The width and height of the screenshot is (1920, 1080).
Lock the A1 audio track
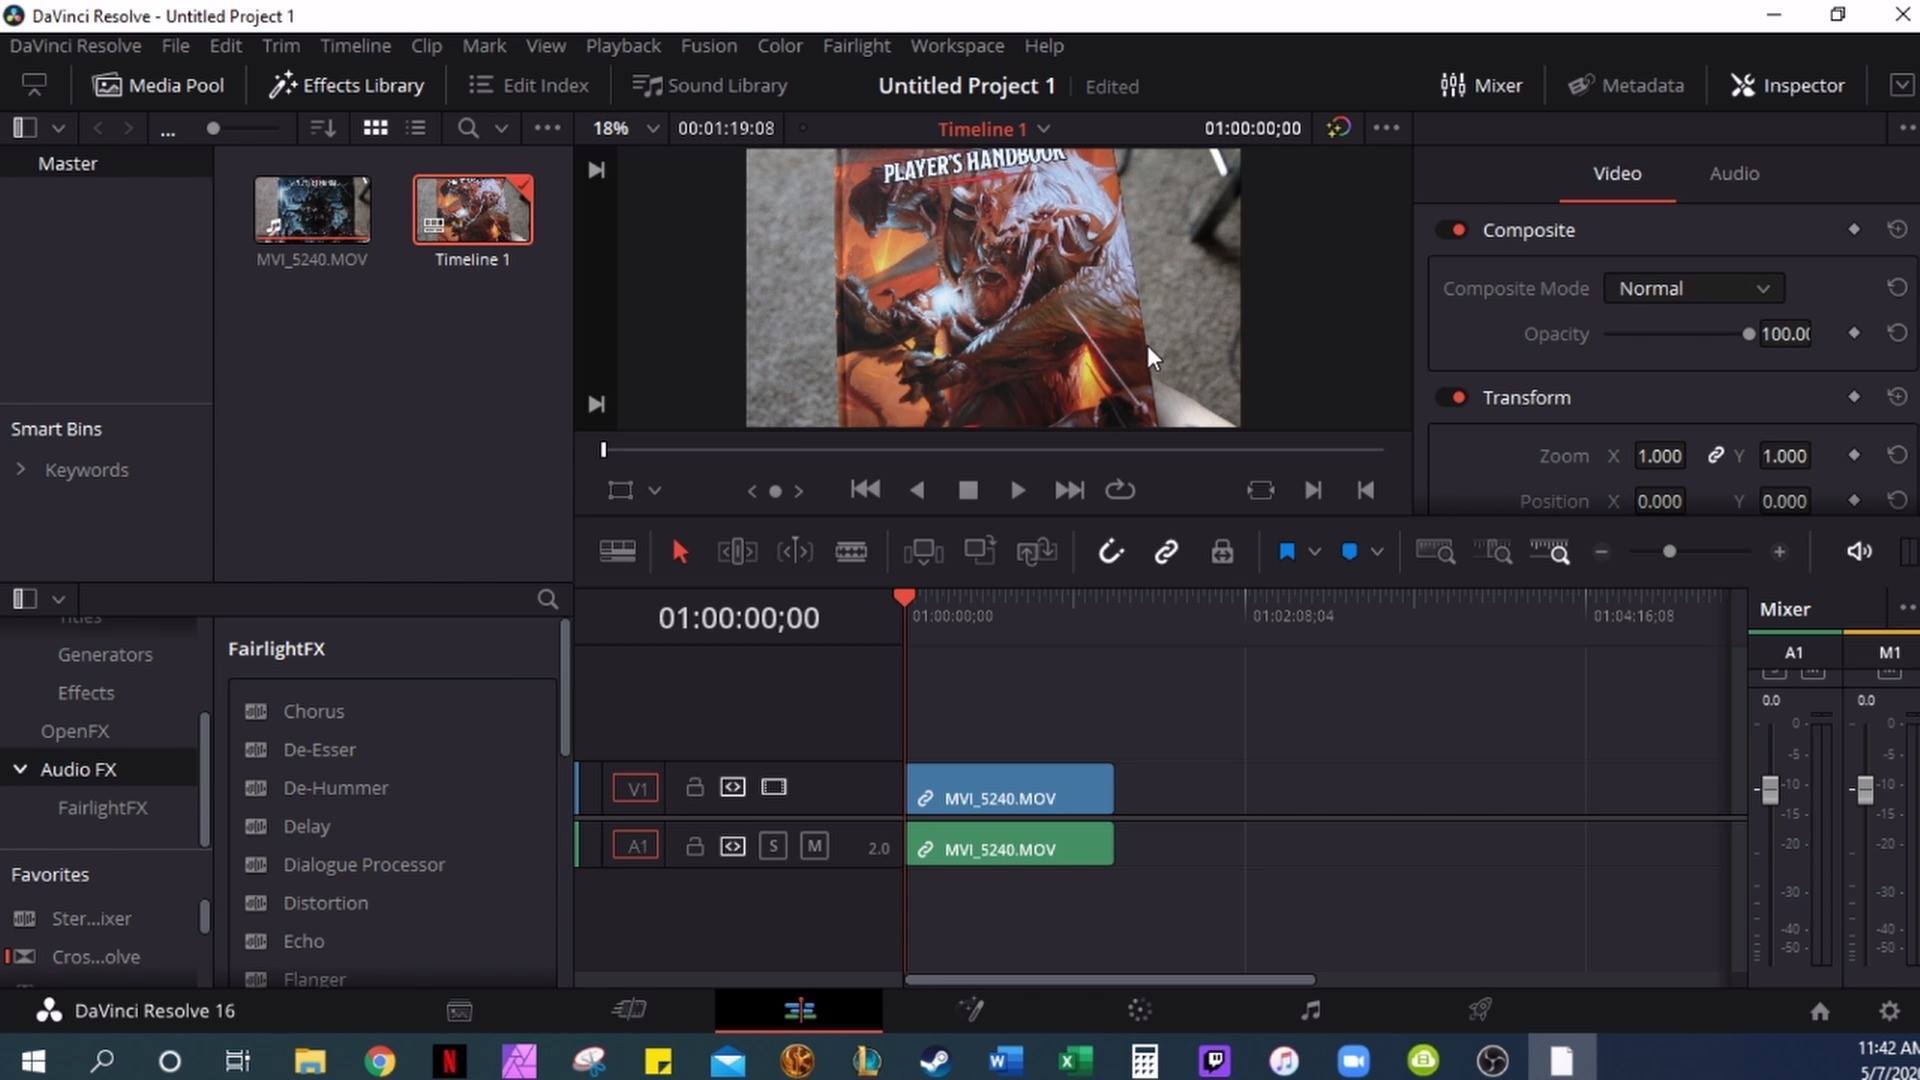point(694,846)
